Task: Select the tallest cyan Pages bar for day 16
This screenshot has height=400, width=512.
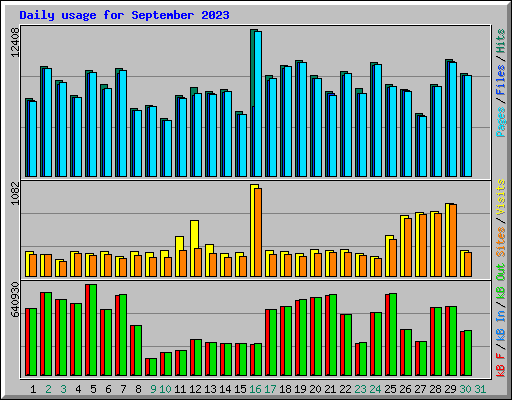Action: (x=258, y=104)
